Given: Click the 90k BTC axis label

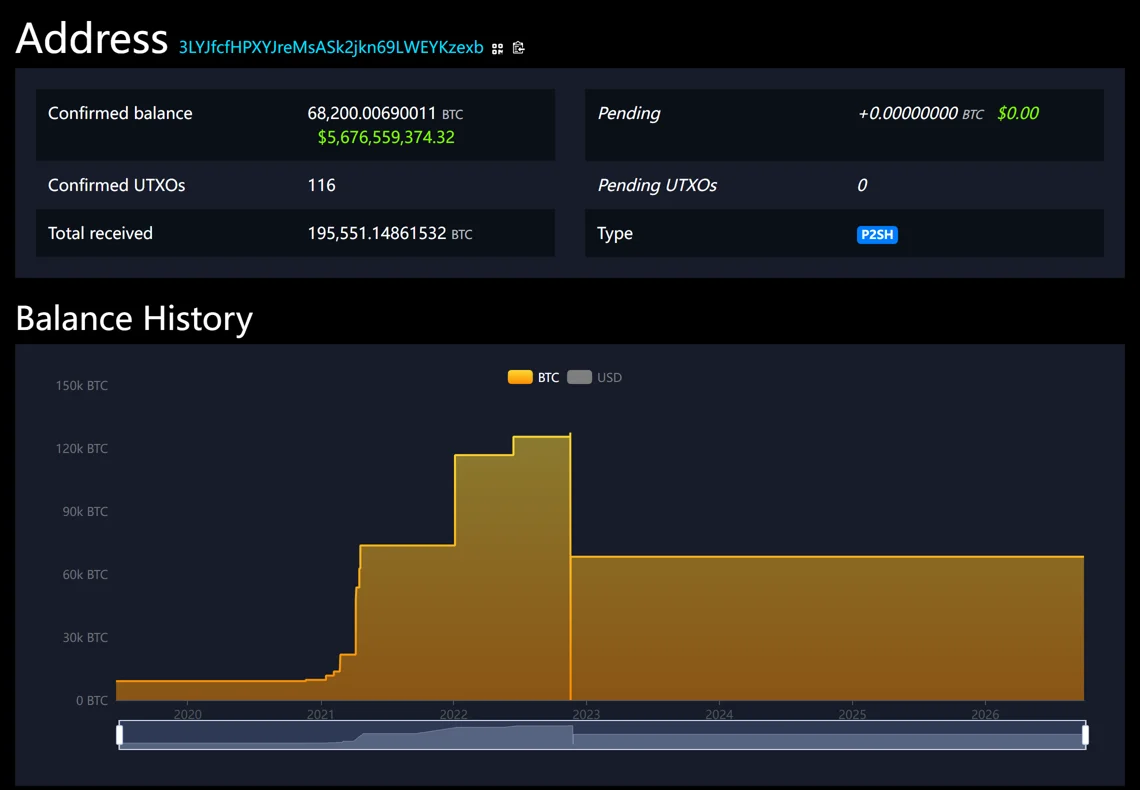Looking at the screenshot, I should (85, 512).
